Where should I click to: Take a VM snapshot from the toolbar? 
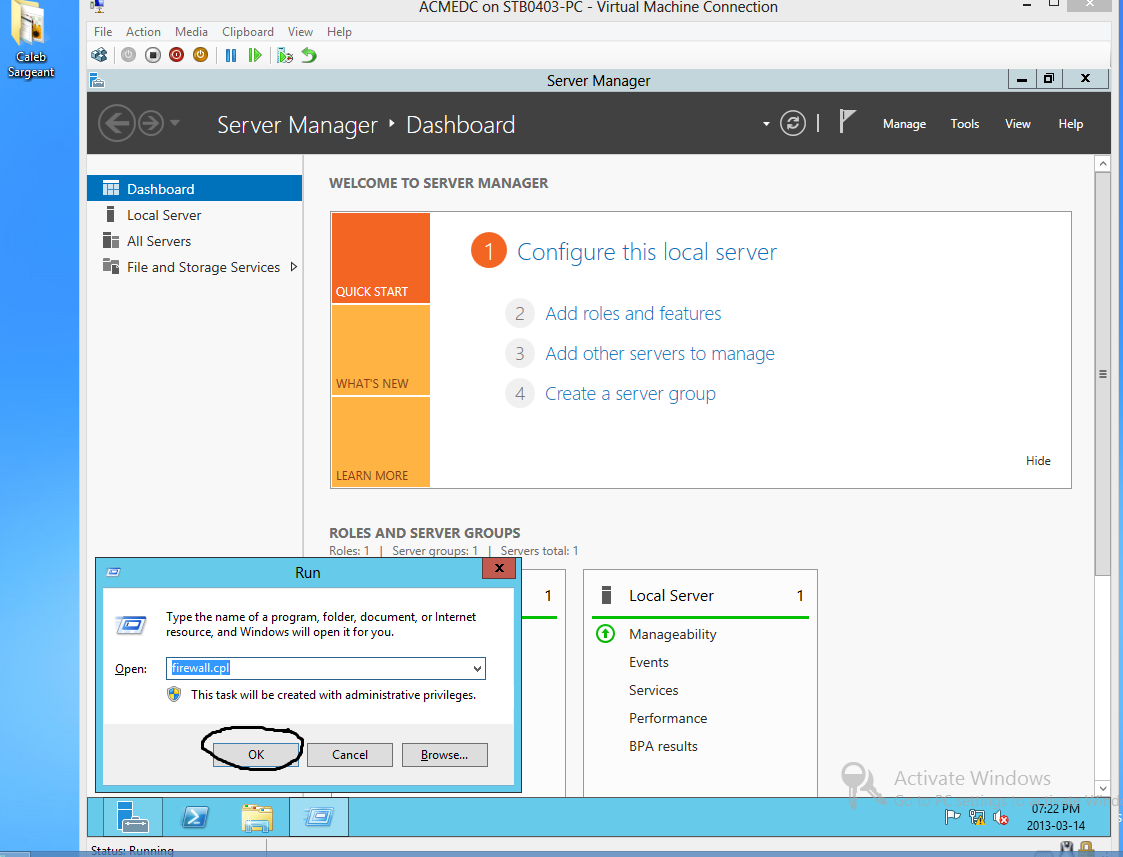point(285,55)
